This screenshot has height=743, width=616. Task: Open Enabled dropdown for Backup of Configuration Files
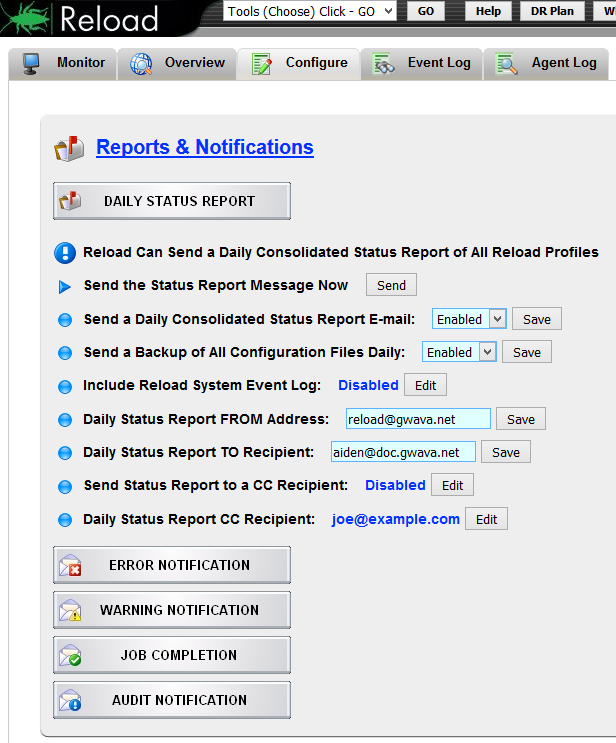459,352
